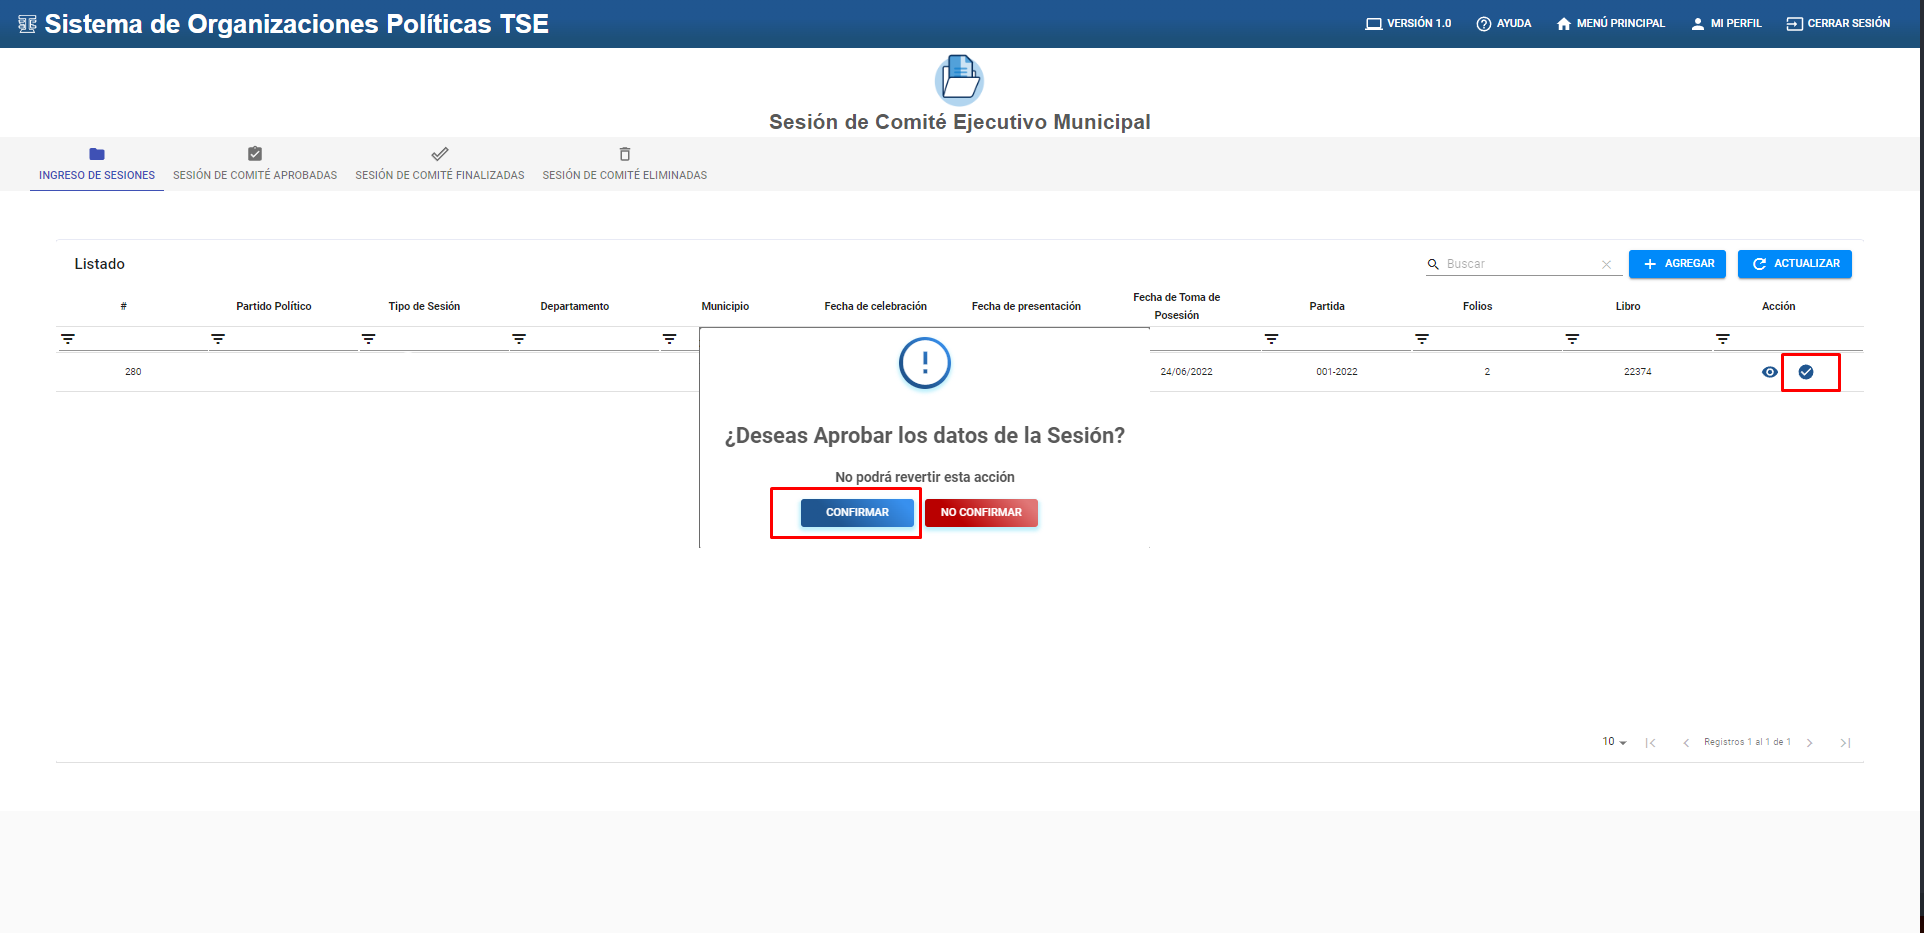The height and width of the screenshot is (933, 1924).
Task: Switch to Sesión de Comité Aprobadas tab
Action: 255,164
